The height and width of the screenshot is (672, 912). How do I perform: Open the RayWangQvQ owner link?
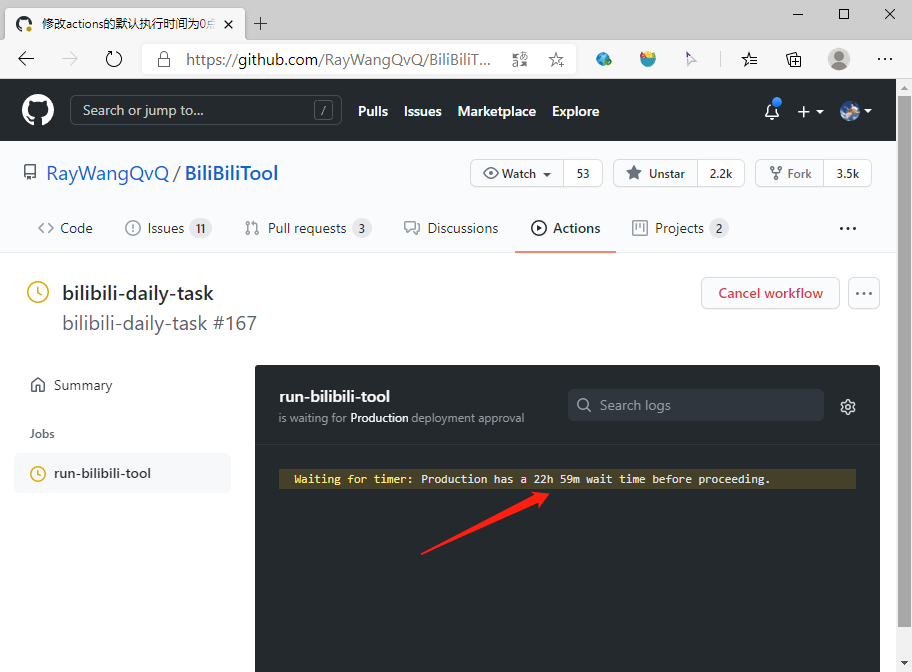pyautogui.click(x=107, y=173)
